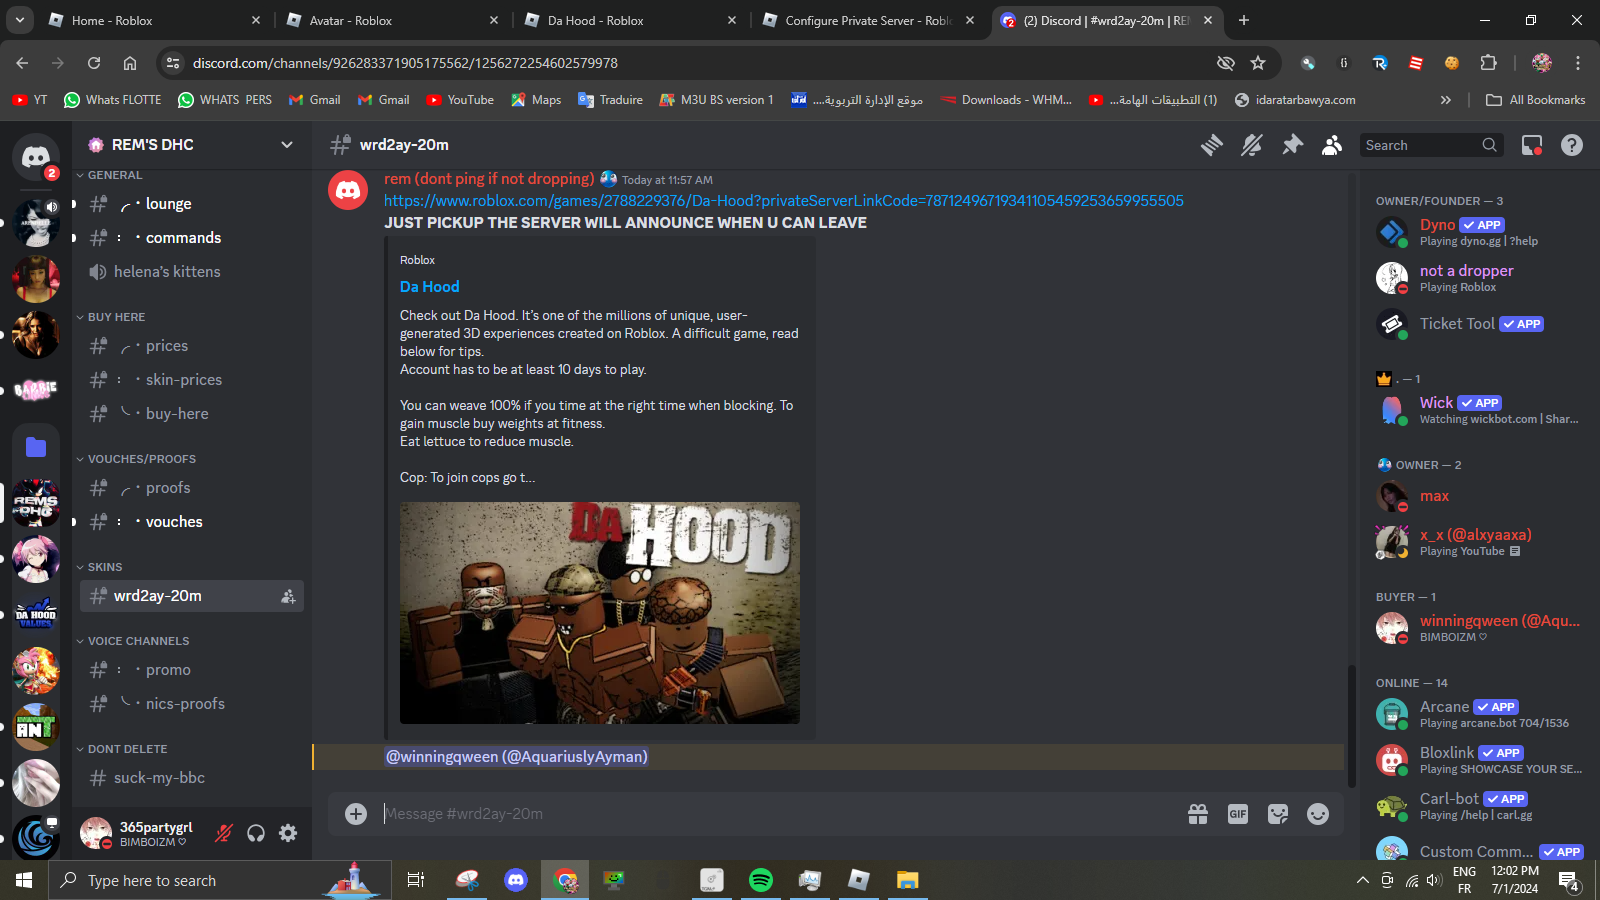Image resolution: width=1600 pixels, height=900 pixels.
Task: Click the Discord Search field
Action: [x=1432, y=145]
